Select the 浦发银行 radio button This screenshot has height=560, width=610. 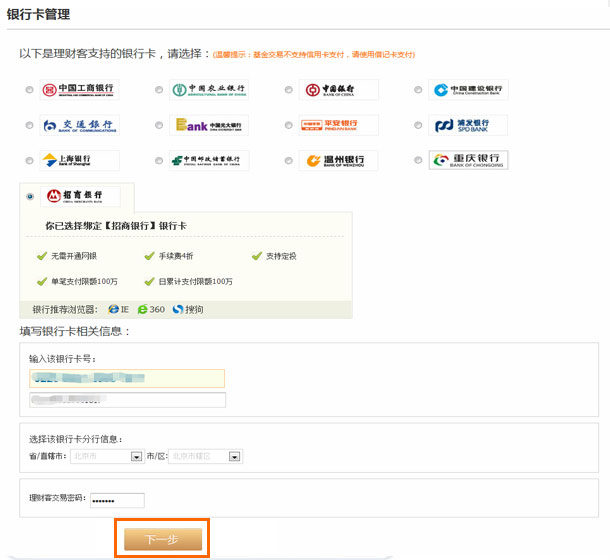[x=418, y=125]
